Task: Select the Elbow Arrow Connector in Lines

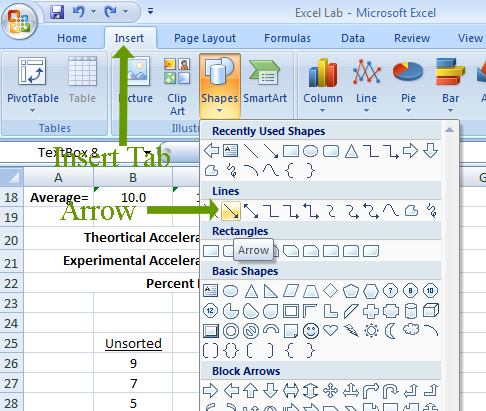Action: pyautogui.click(x=291, y=211)
